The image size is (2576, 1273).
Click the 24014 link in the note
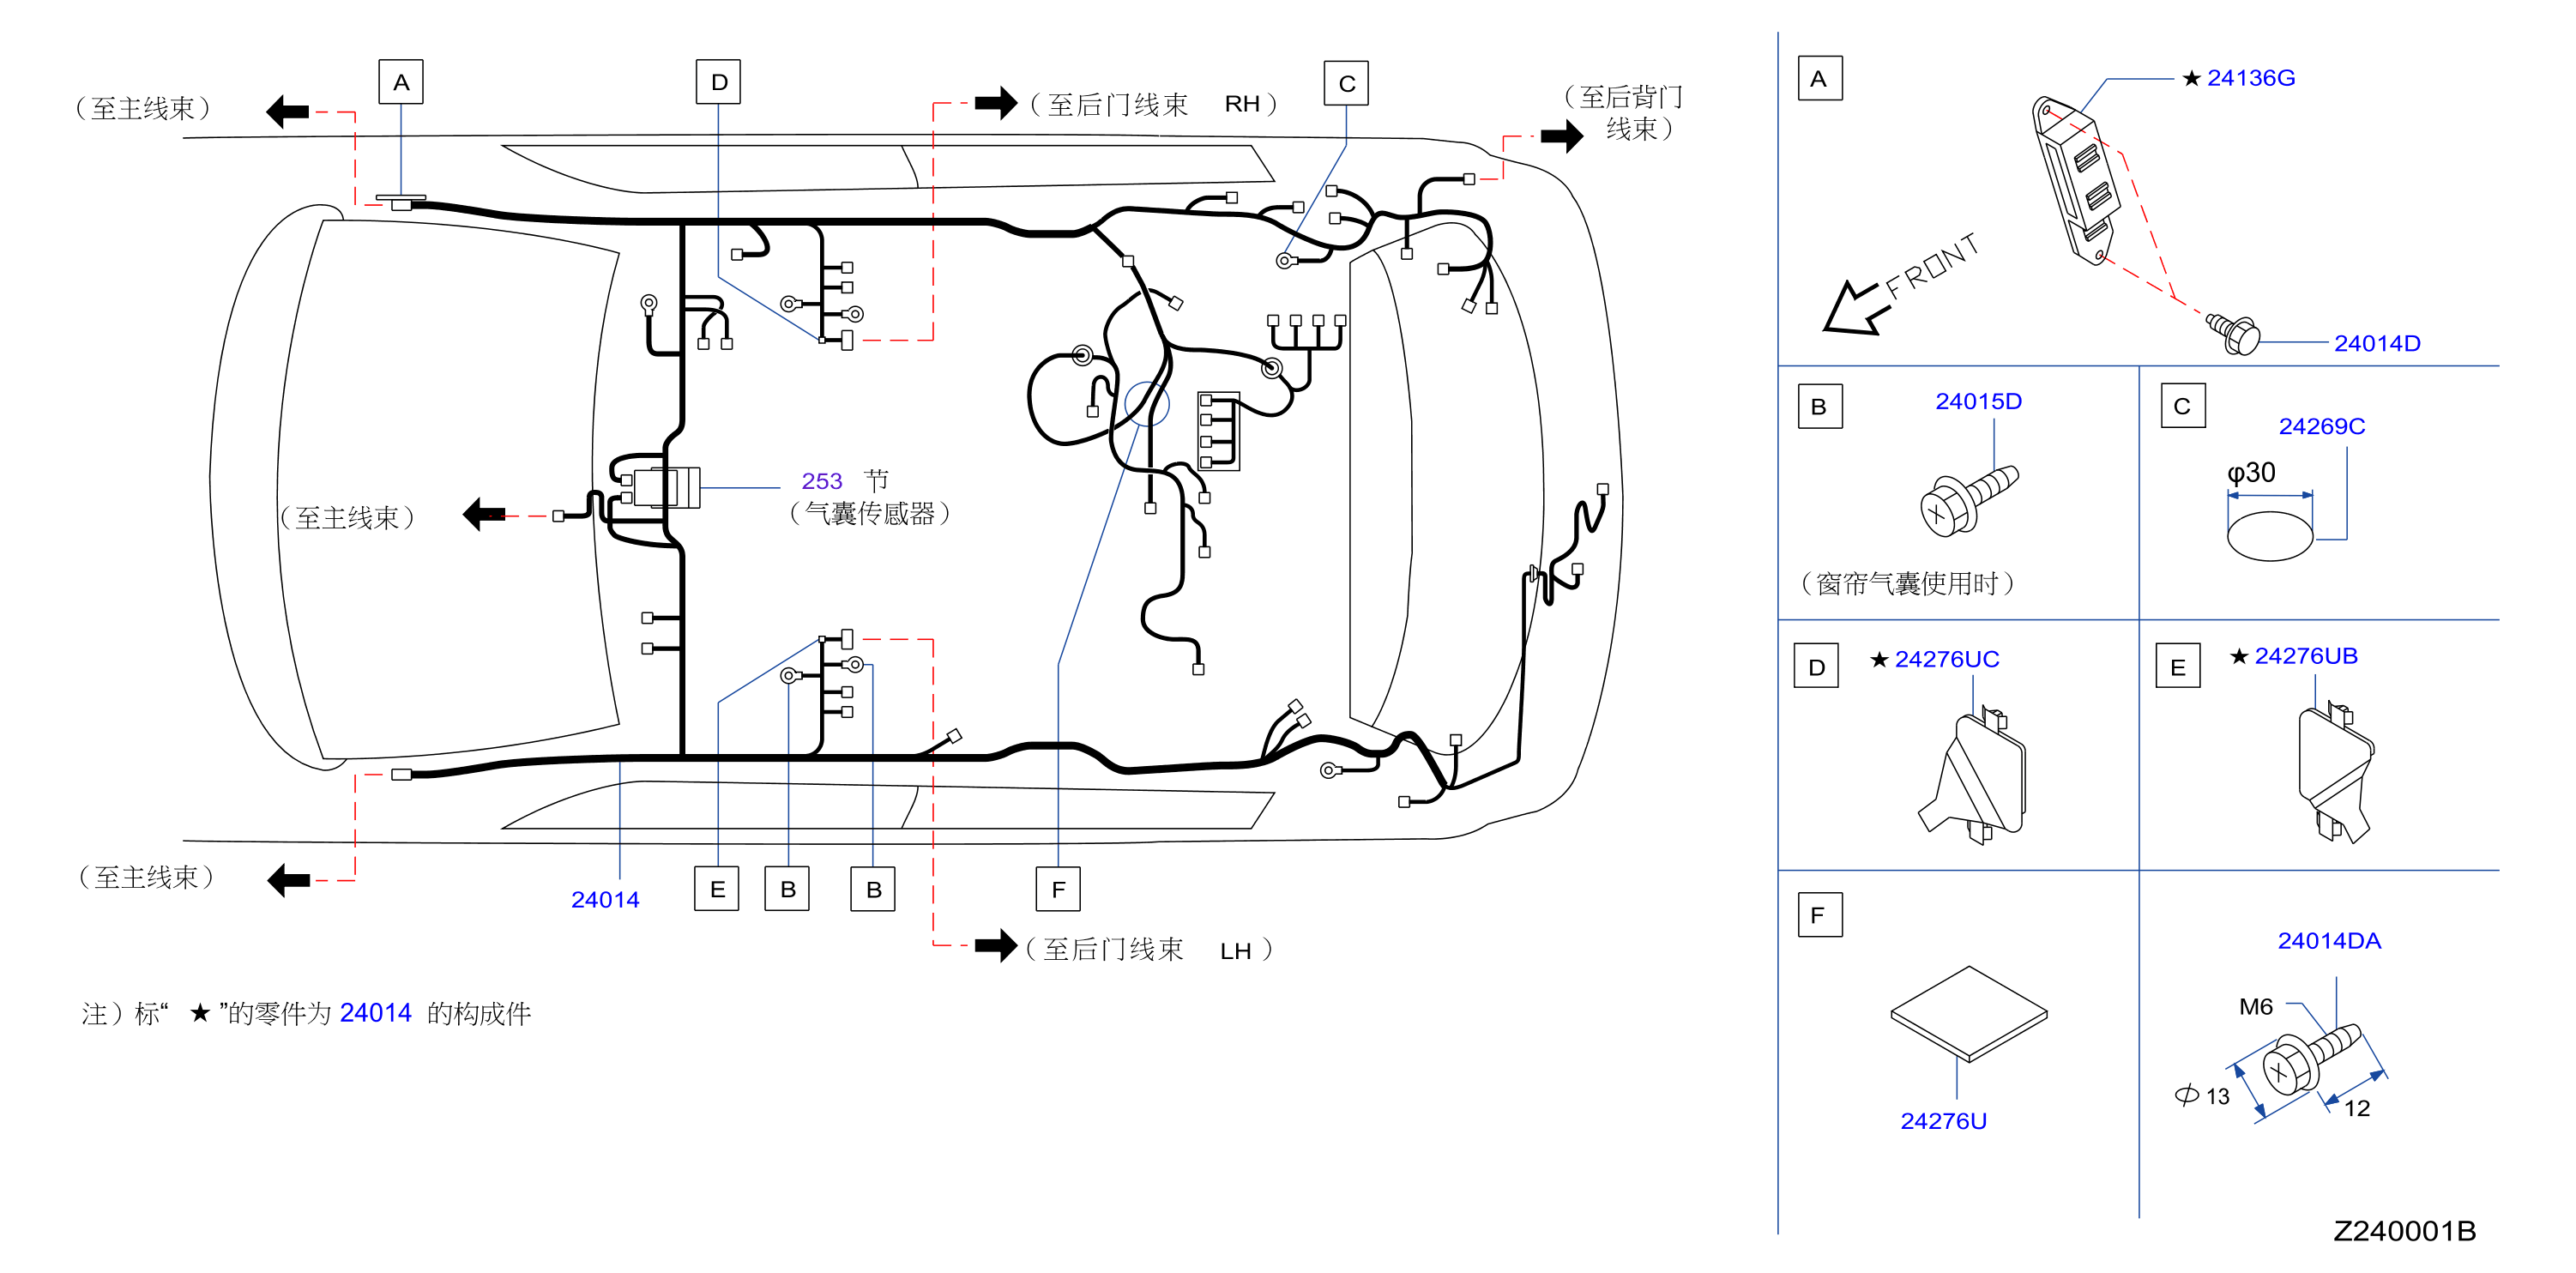click(375, 1013)
